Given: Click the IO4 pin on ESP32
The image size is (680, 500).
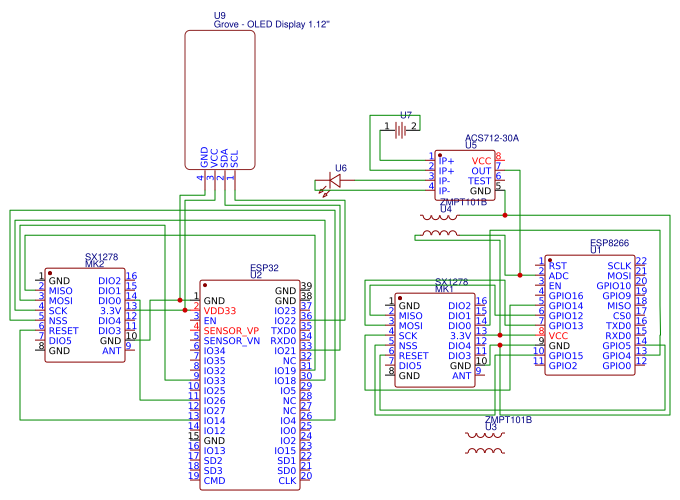Looking at the screenshot, I should tap(288, 420).
